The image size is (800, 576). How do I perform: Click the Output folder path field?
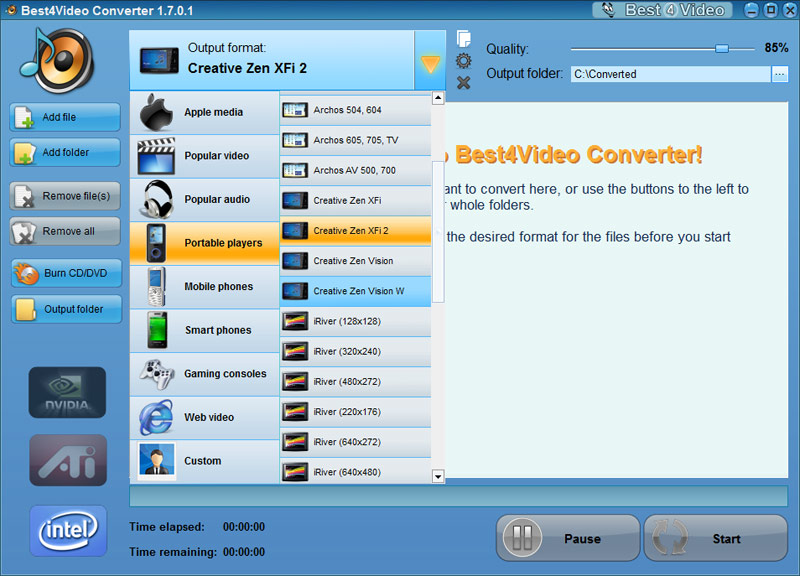pyautogui.click(x=670, y=74)
